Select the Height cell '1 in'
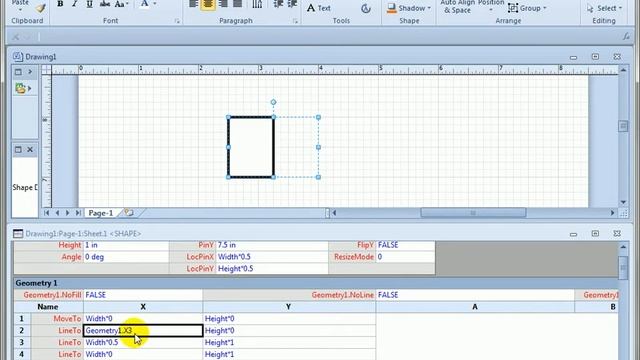This screenshot has height=360, width=640. [x=126, y=245]
